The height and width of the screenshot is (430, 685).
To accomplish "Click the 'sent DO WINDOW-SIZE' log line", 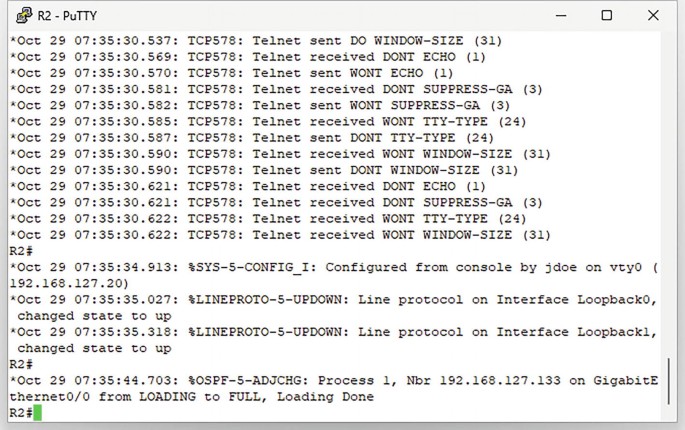I will tap(256, 41).
